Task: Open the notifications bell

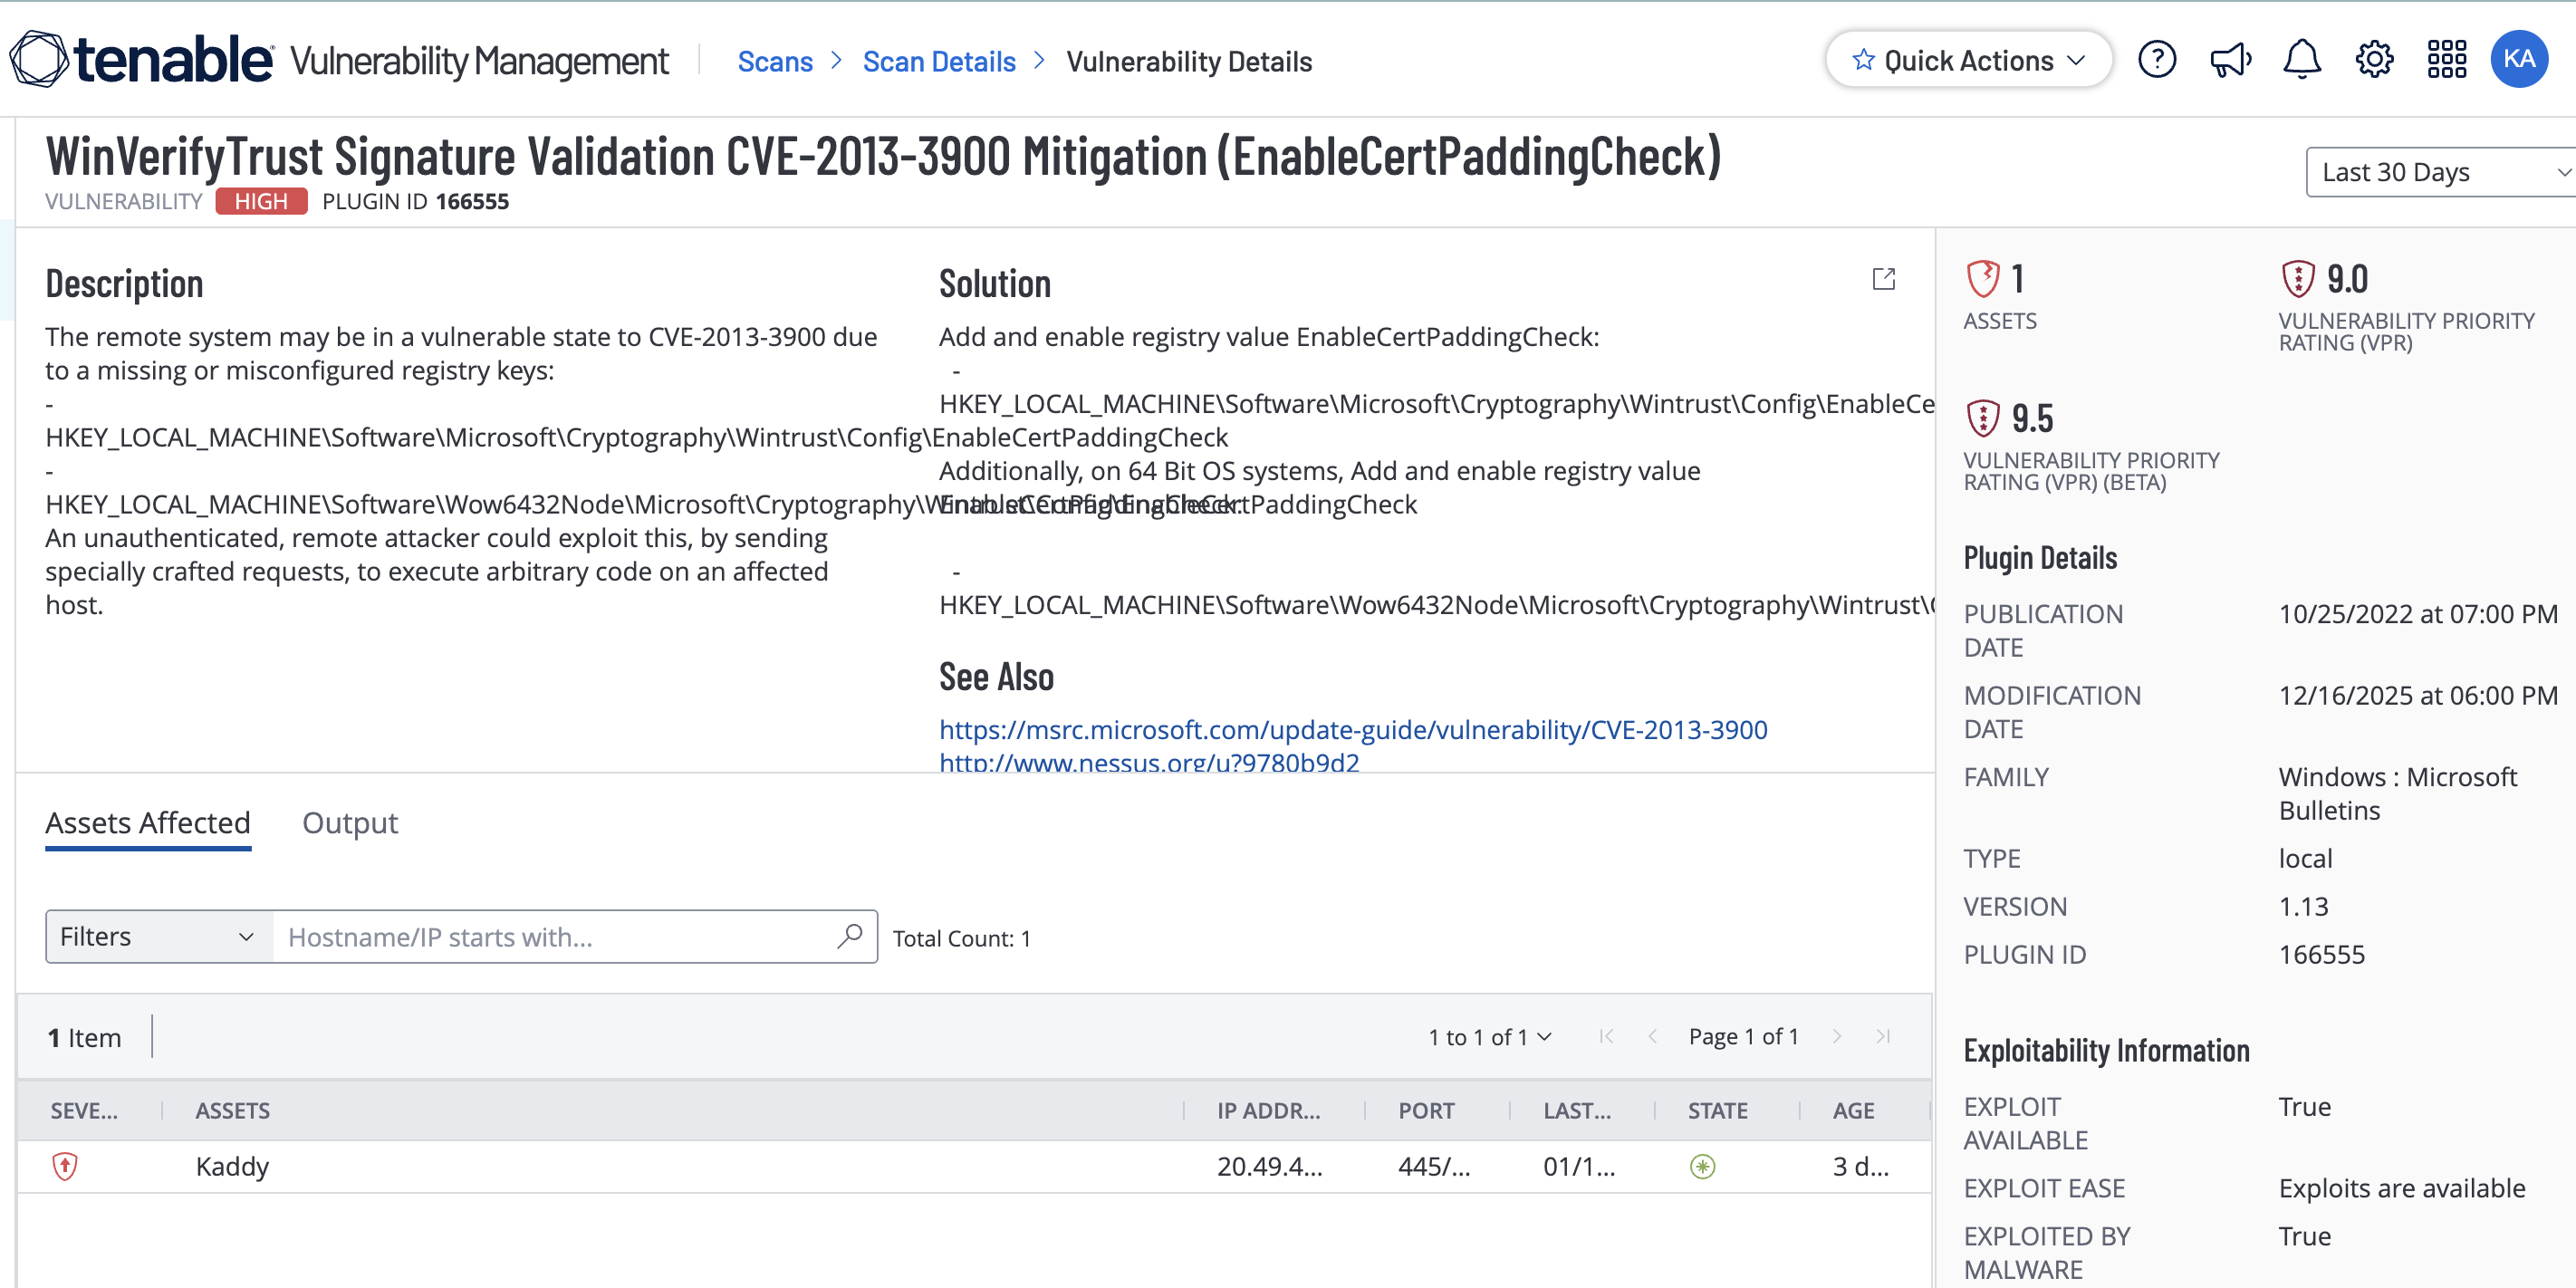Action: pos(2302,60)
